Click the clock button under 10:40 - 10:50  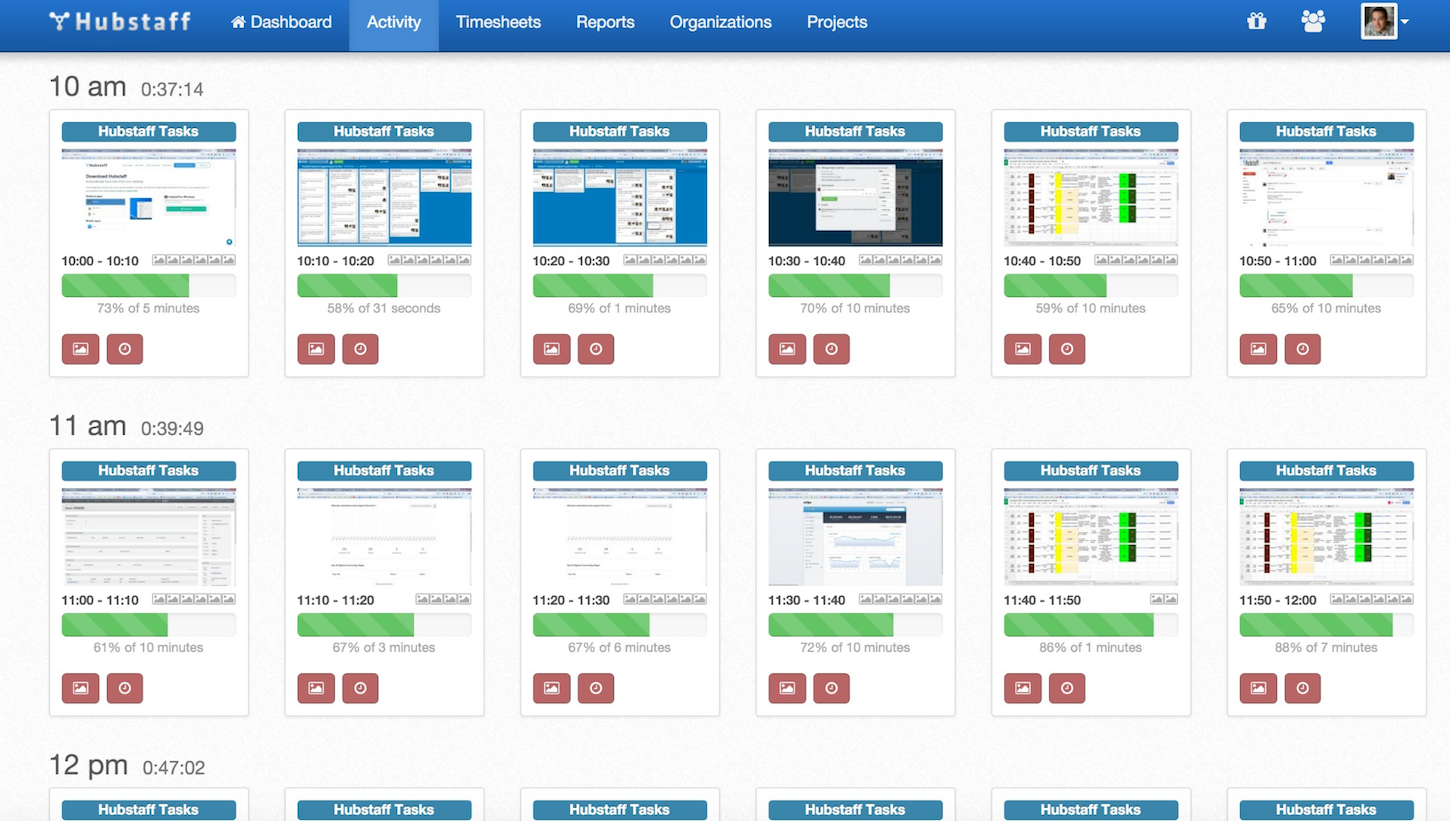pos(1067,349)
